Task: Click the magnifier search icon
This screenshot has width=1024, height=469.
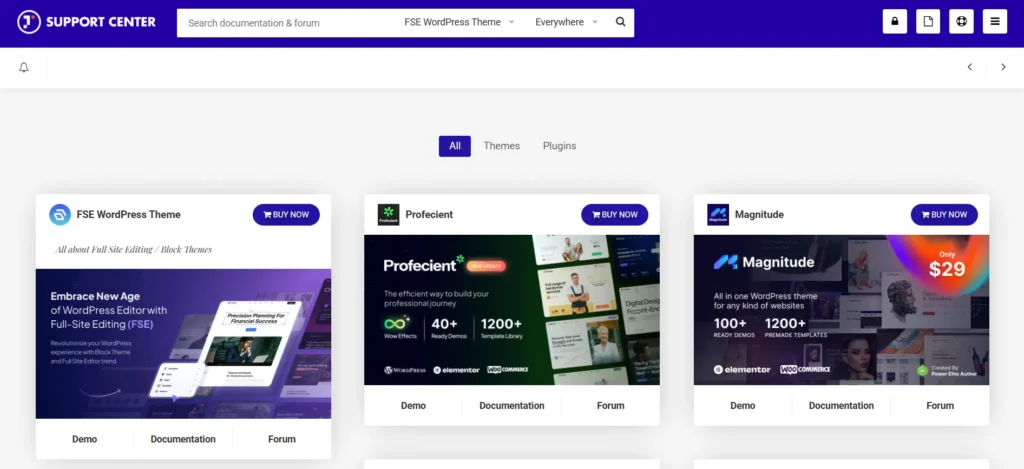Action: (x=620, y=22)
